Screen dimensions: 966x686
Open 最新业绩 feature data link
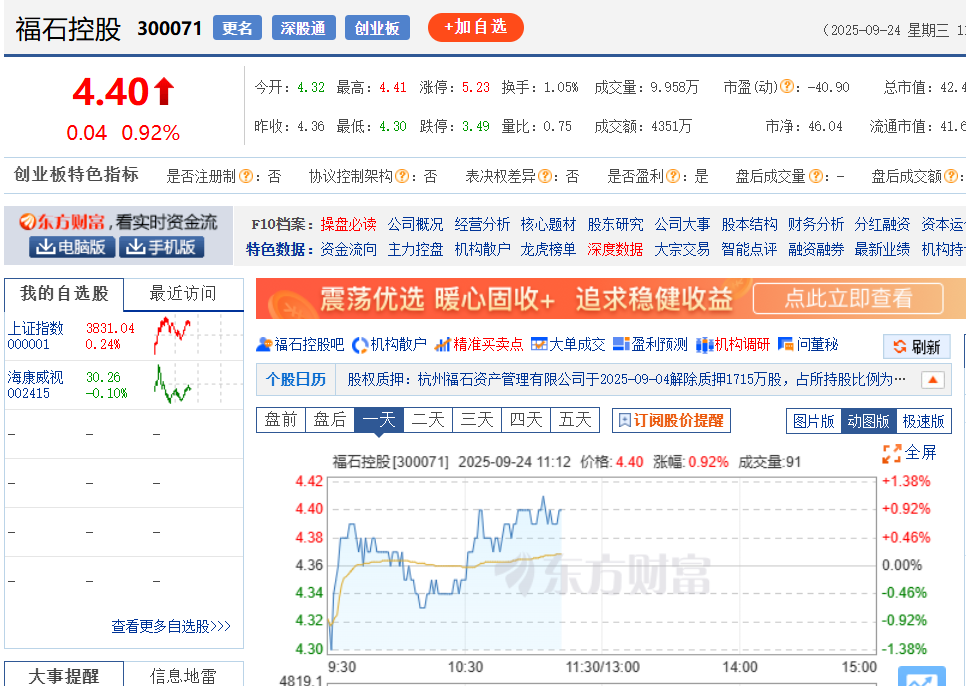(x=882, y=249)
